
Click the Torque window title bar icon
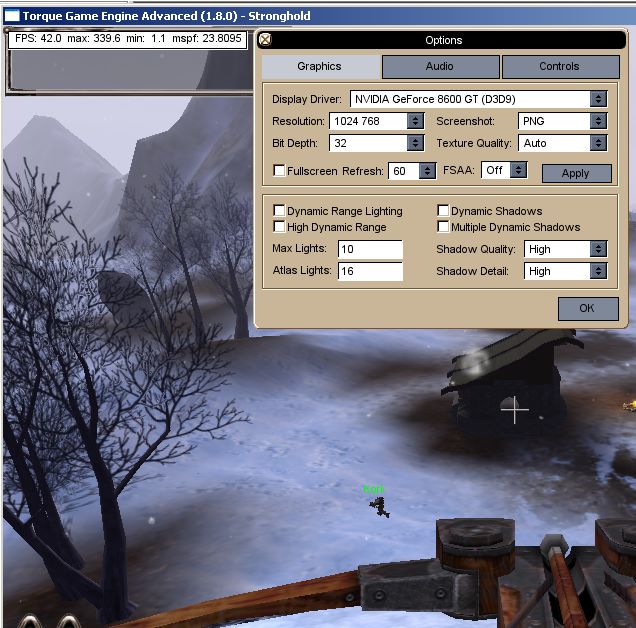coord(12,16)
